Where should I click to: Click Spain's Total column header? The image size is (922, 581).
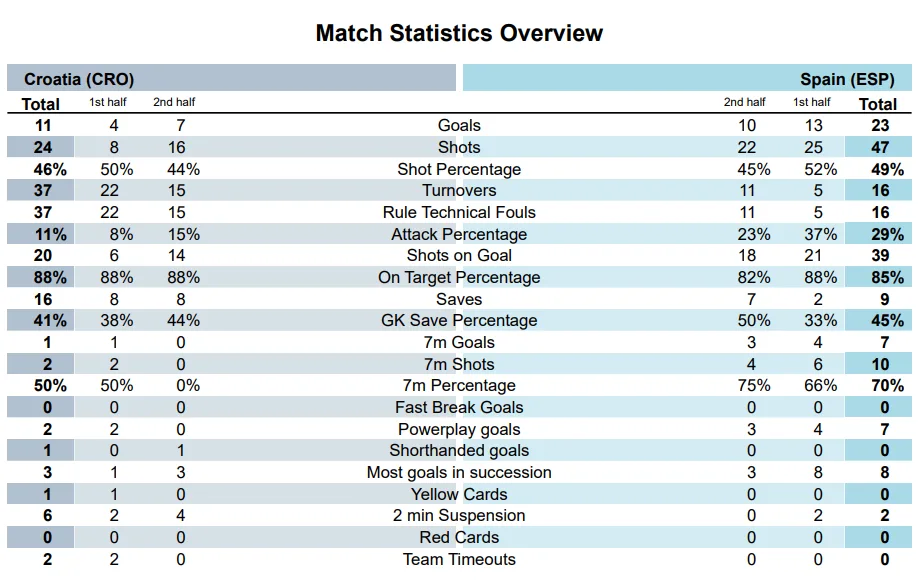coord(877,104)
